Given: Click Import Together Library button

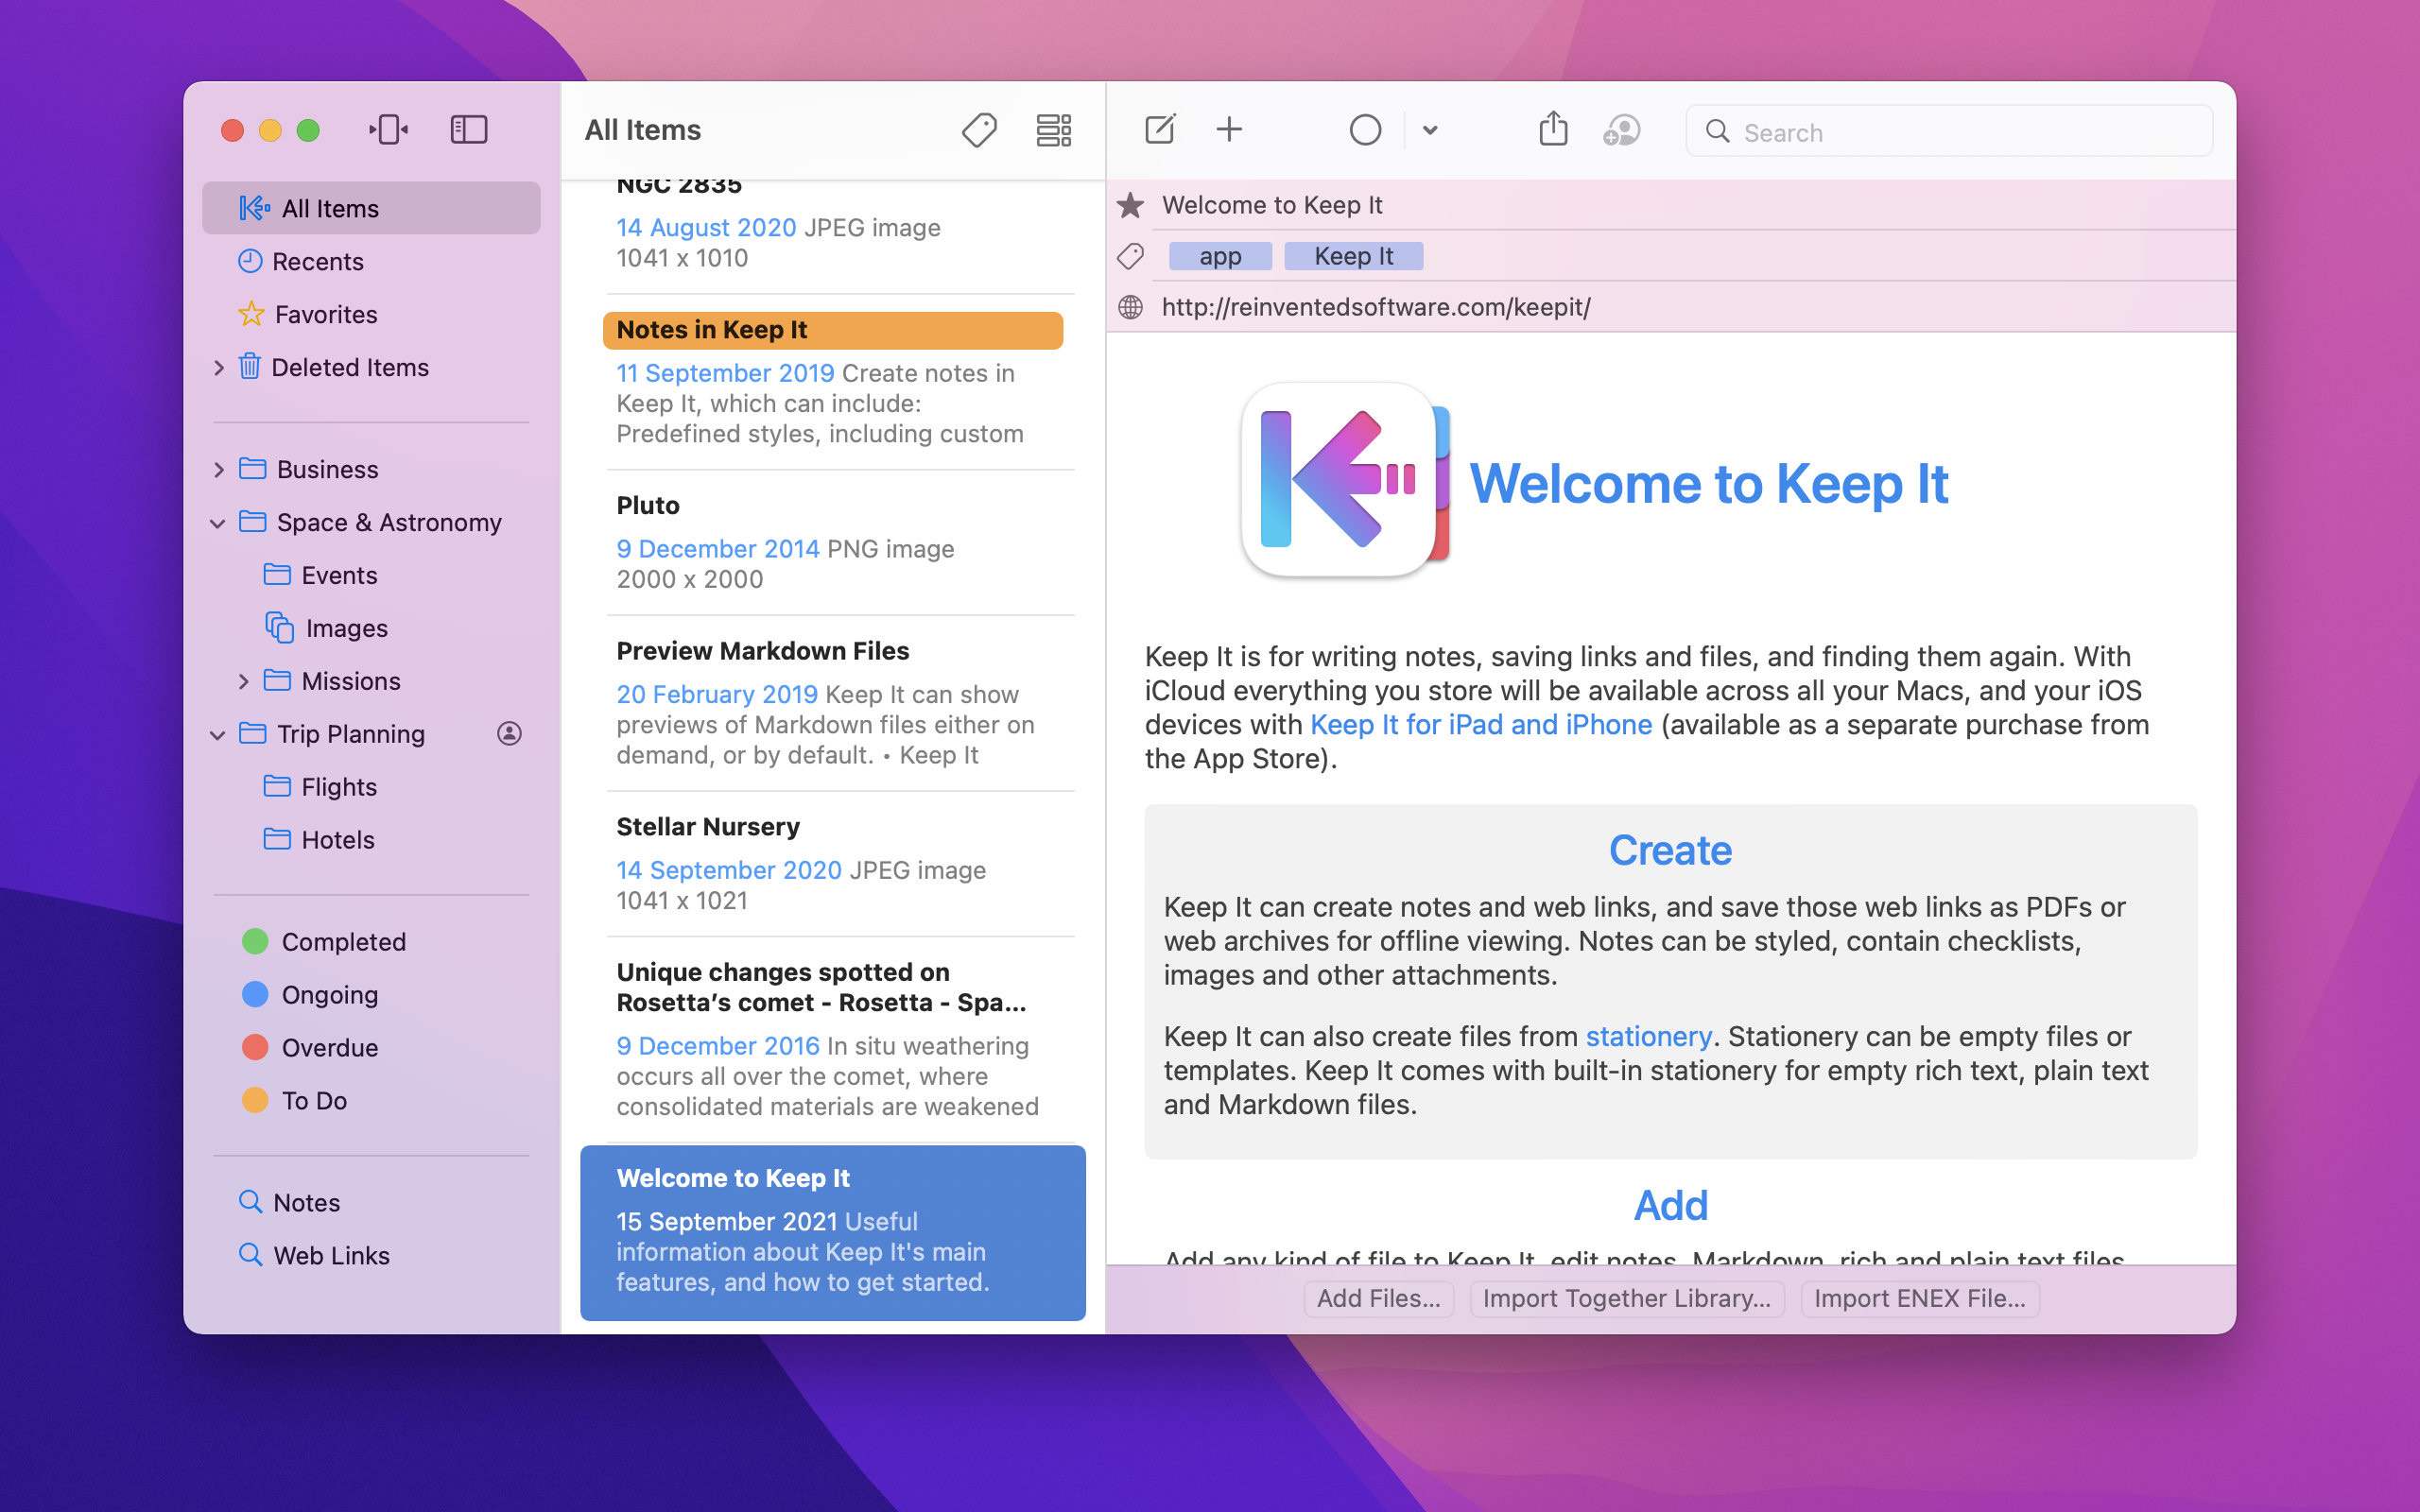Looking at the screenshot, I should coord(1626,1297).
